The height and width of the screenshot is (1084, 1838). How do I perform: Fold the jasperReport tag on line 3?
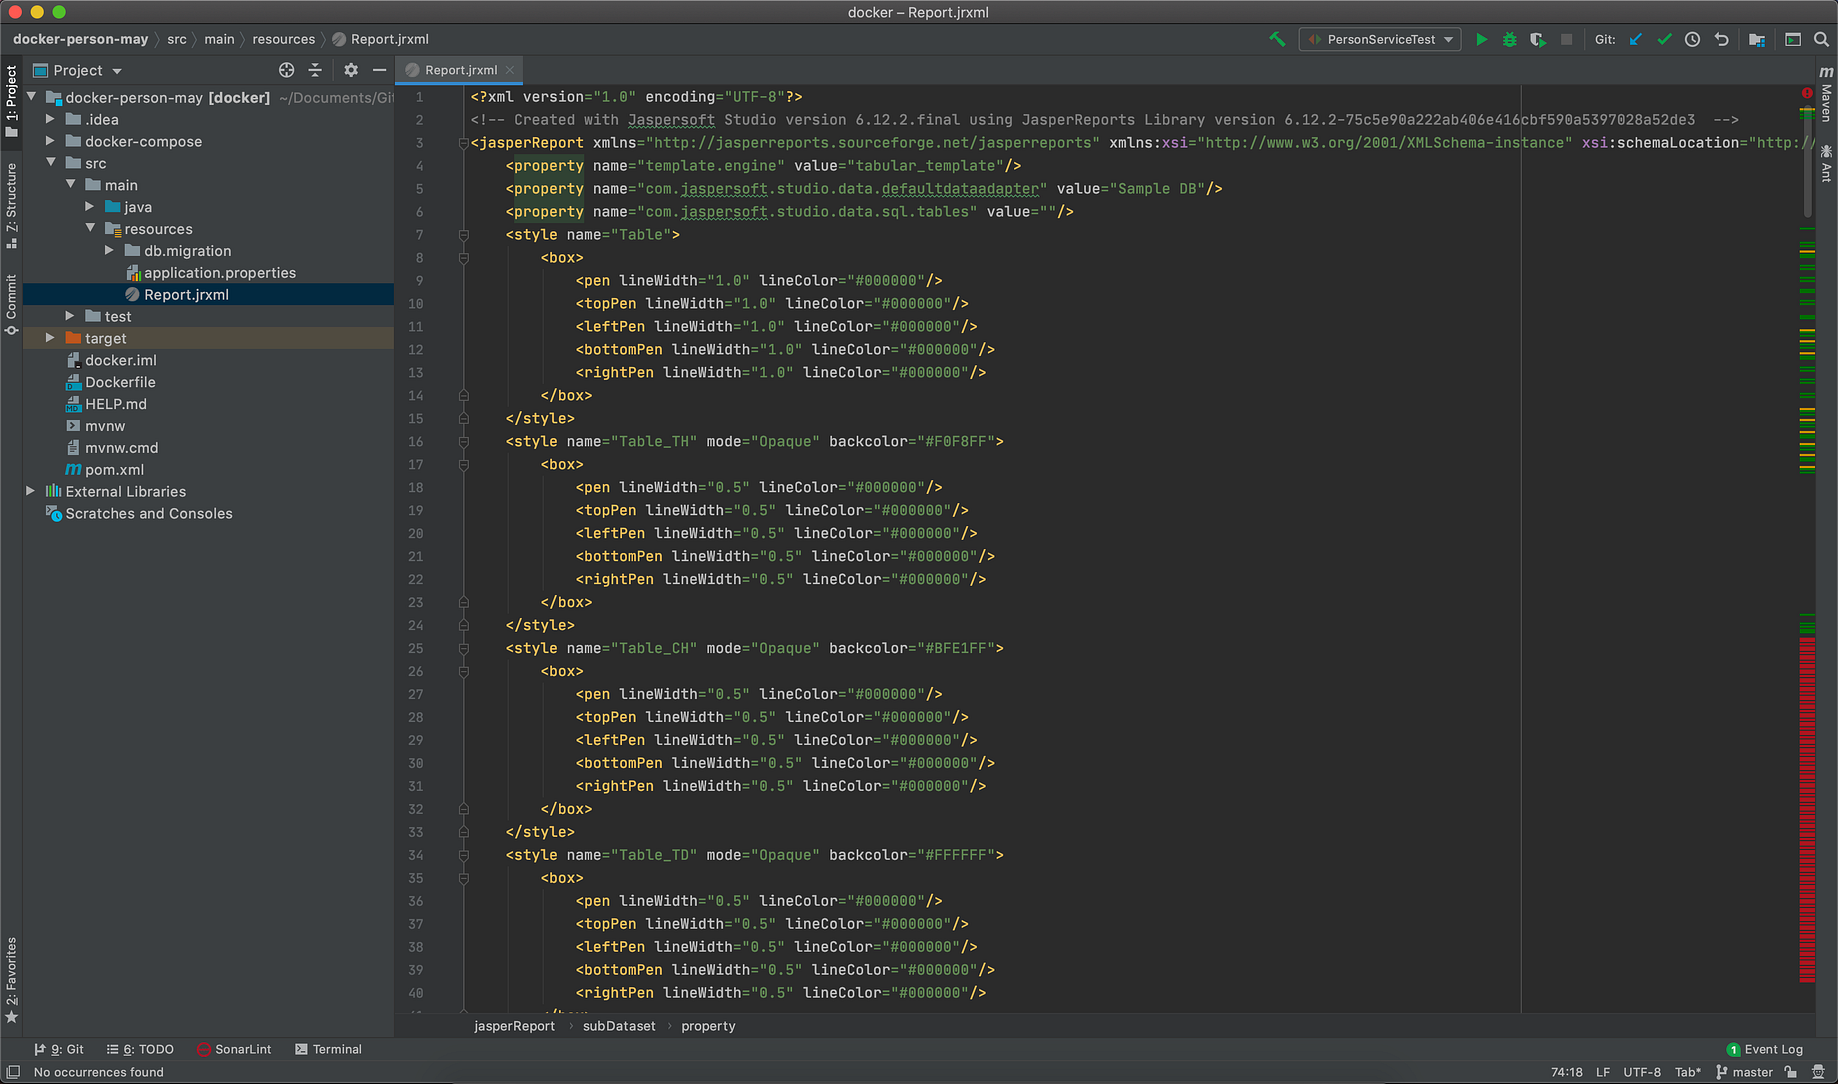coord(464,143)
